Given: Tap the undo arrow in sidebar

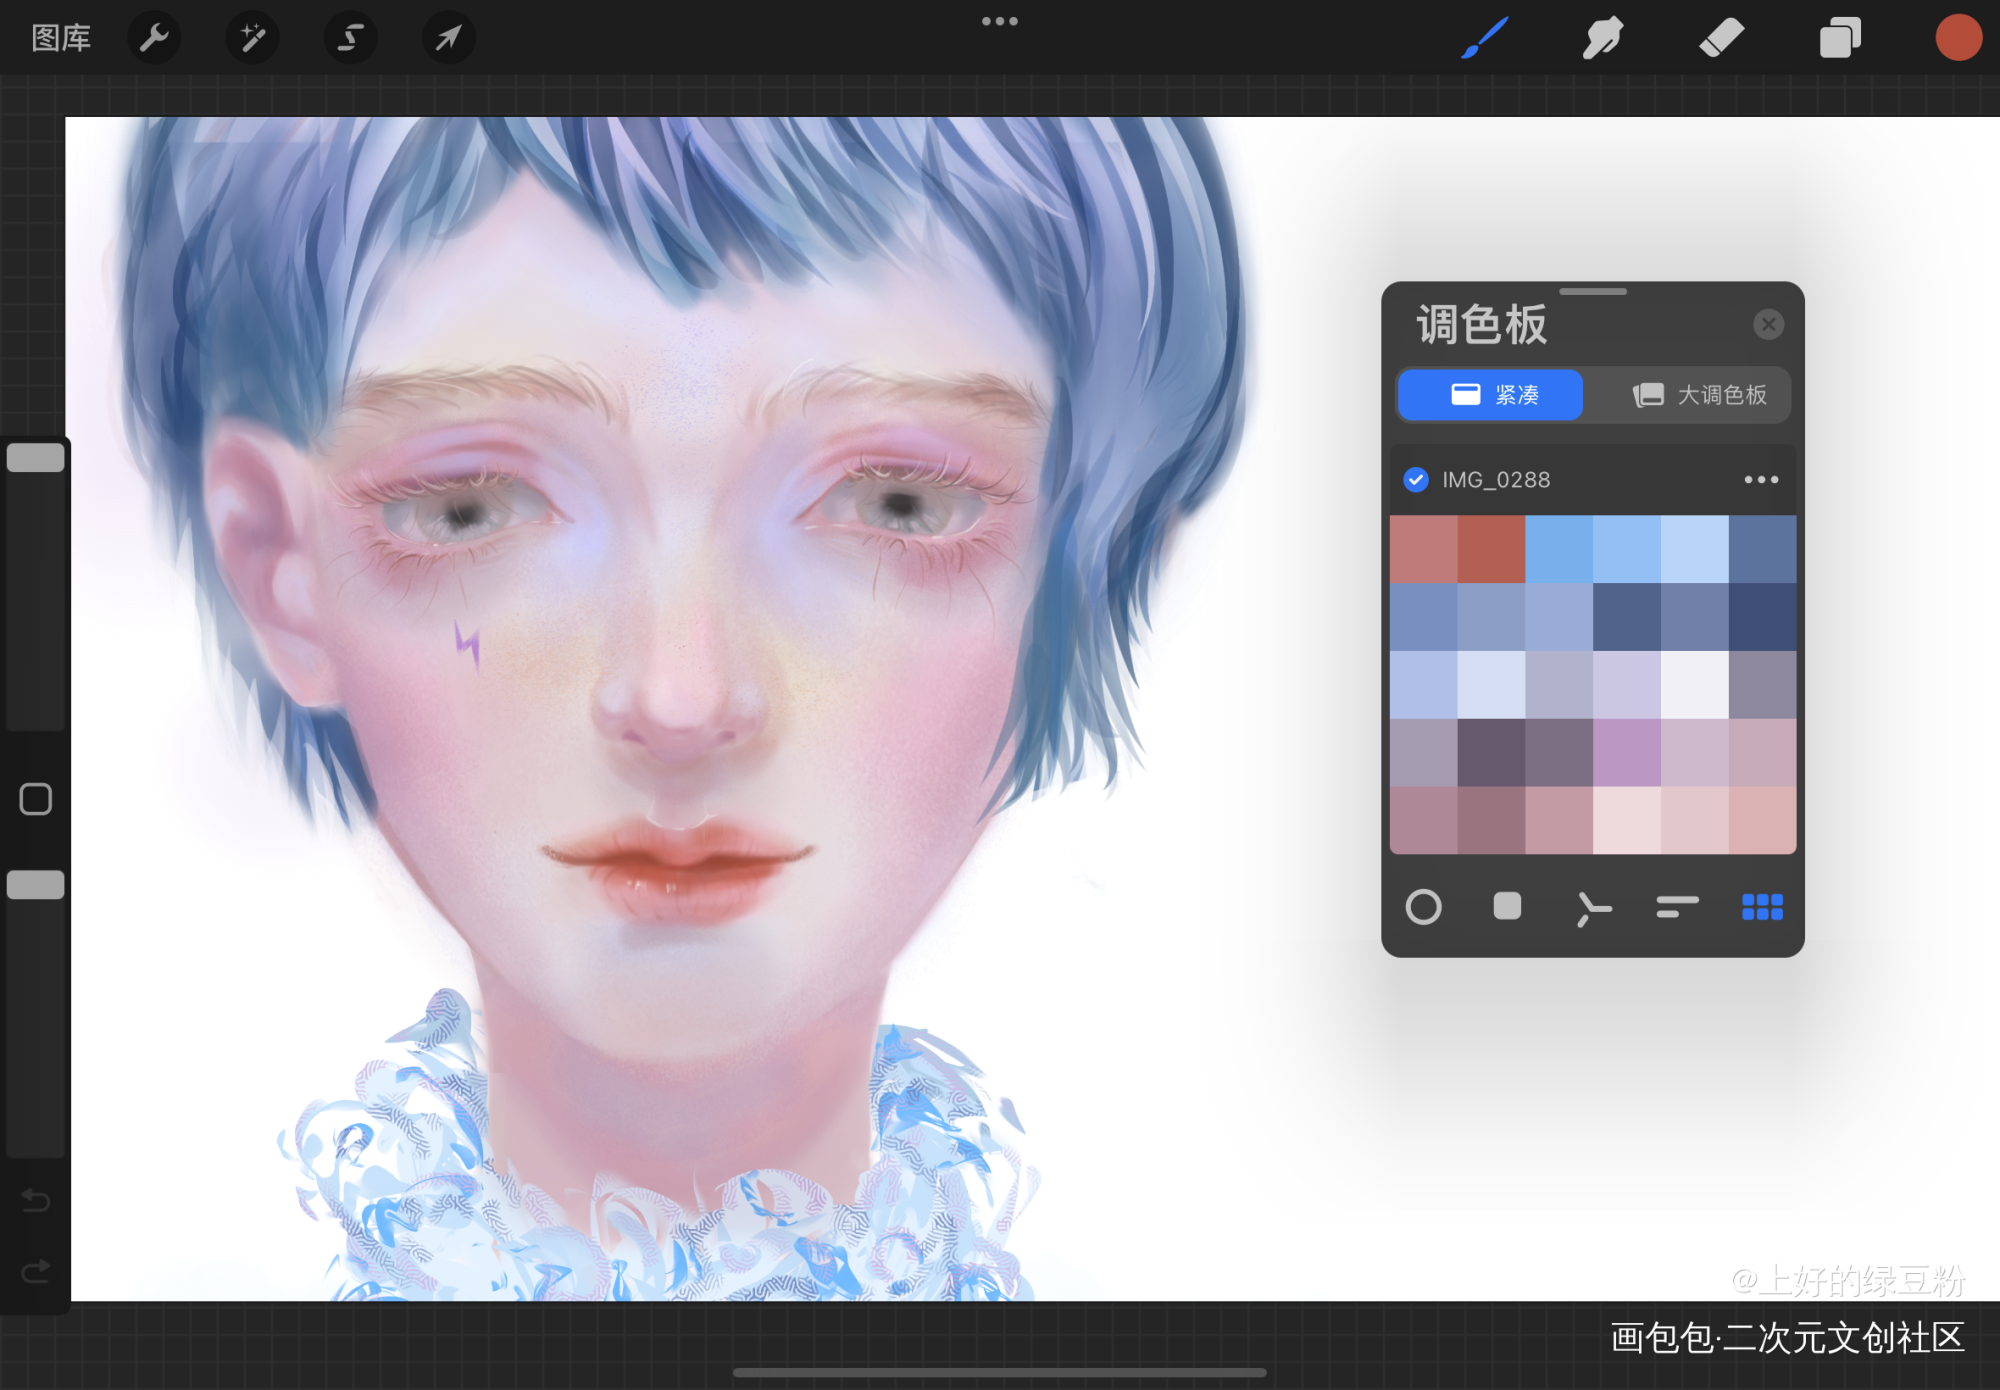Looking at the screenshot, I should click(36, 1199).
